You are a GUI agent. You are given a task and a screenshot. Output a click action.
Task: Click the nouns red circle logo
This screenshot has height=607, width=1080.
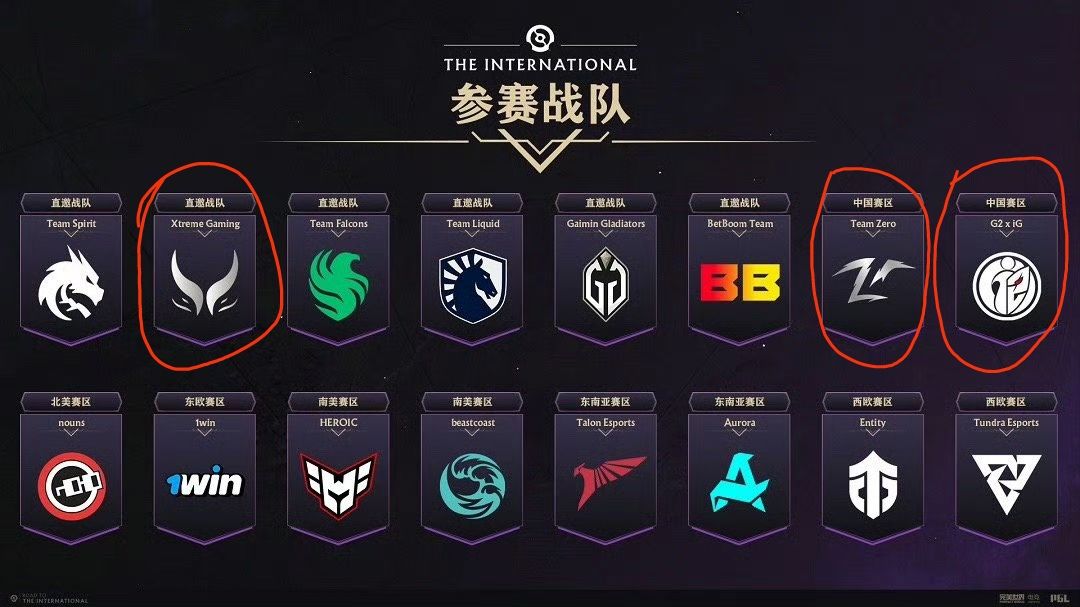72,486
